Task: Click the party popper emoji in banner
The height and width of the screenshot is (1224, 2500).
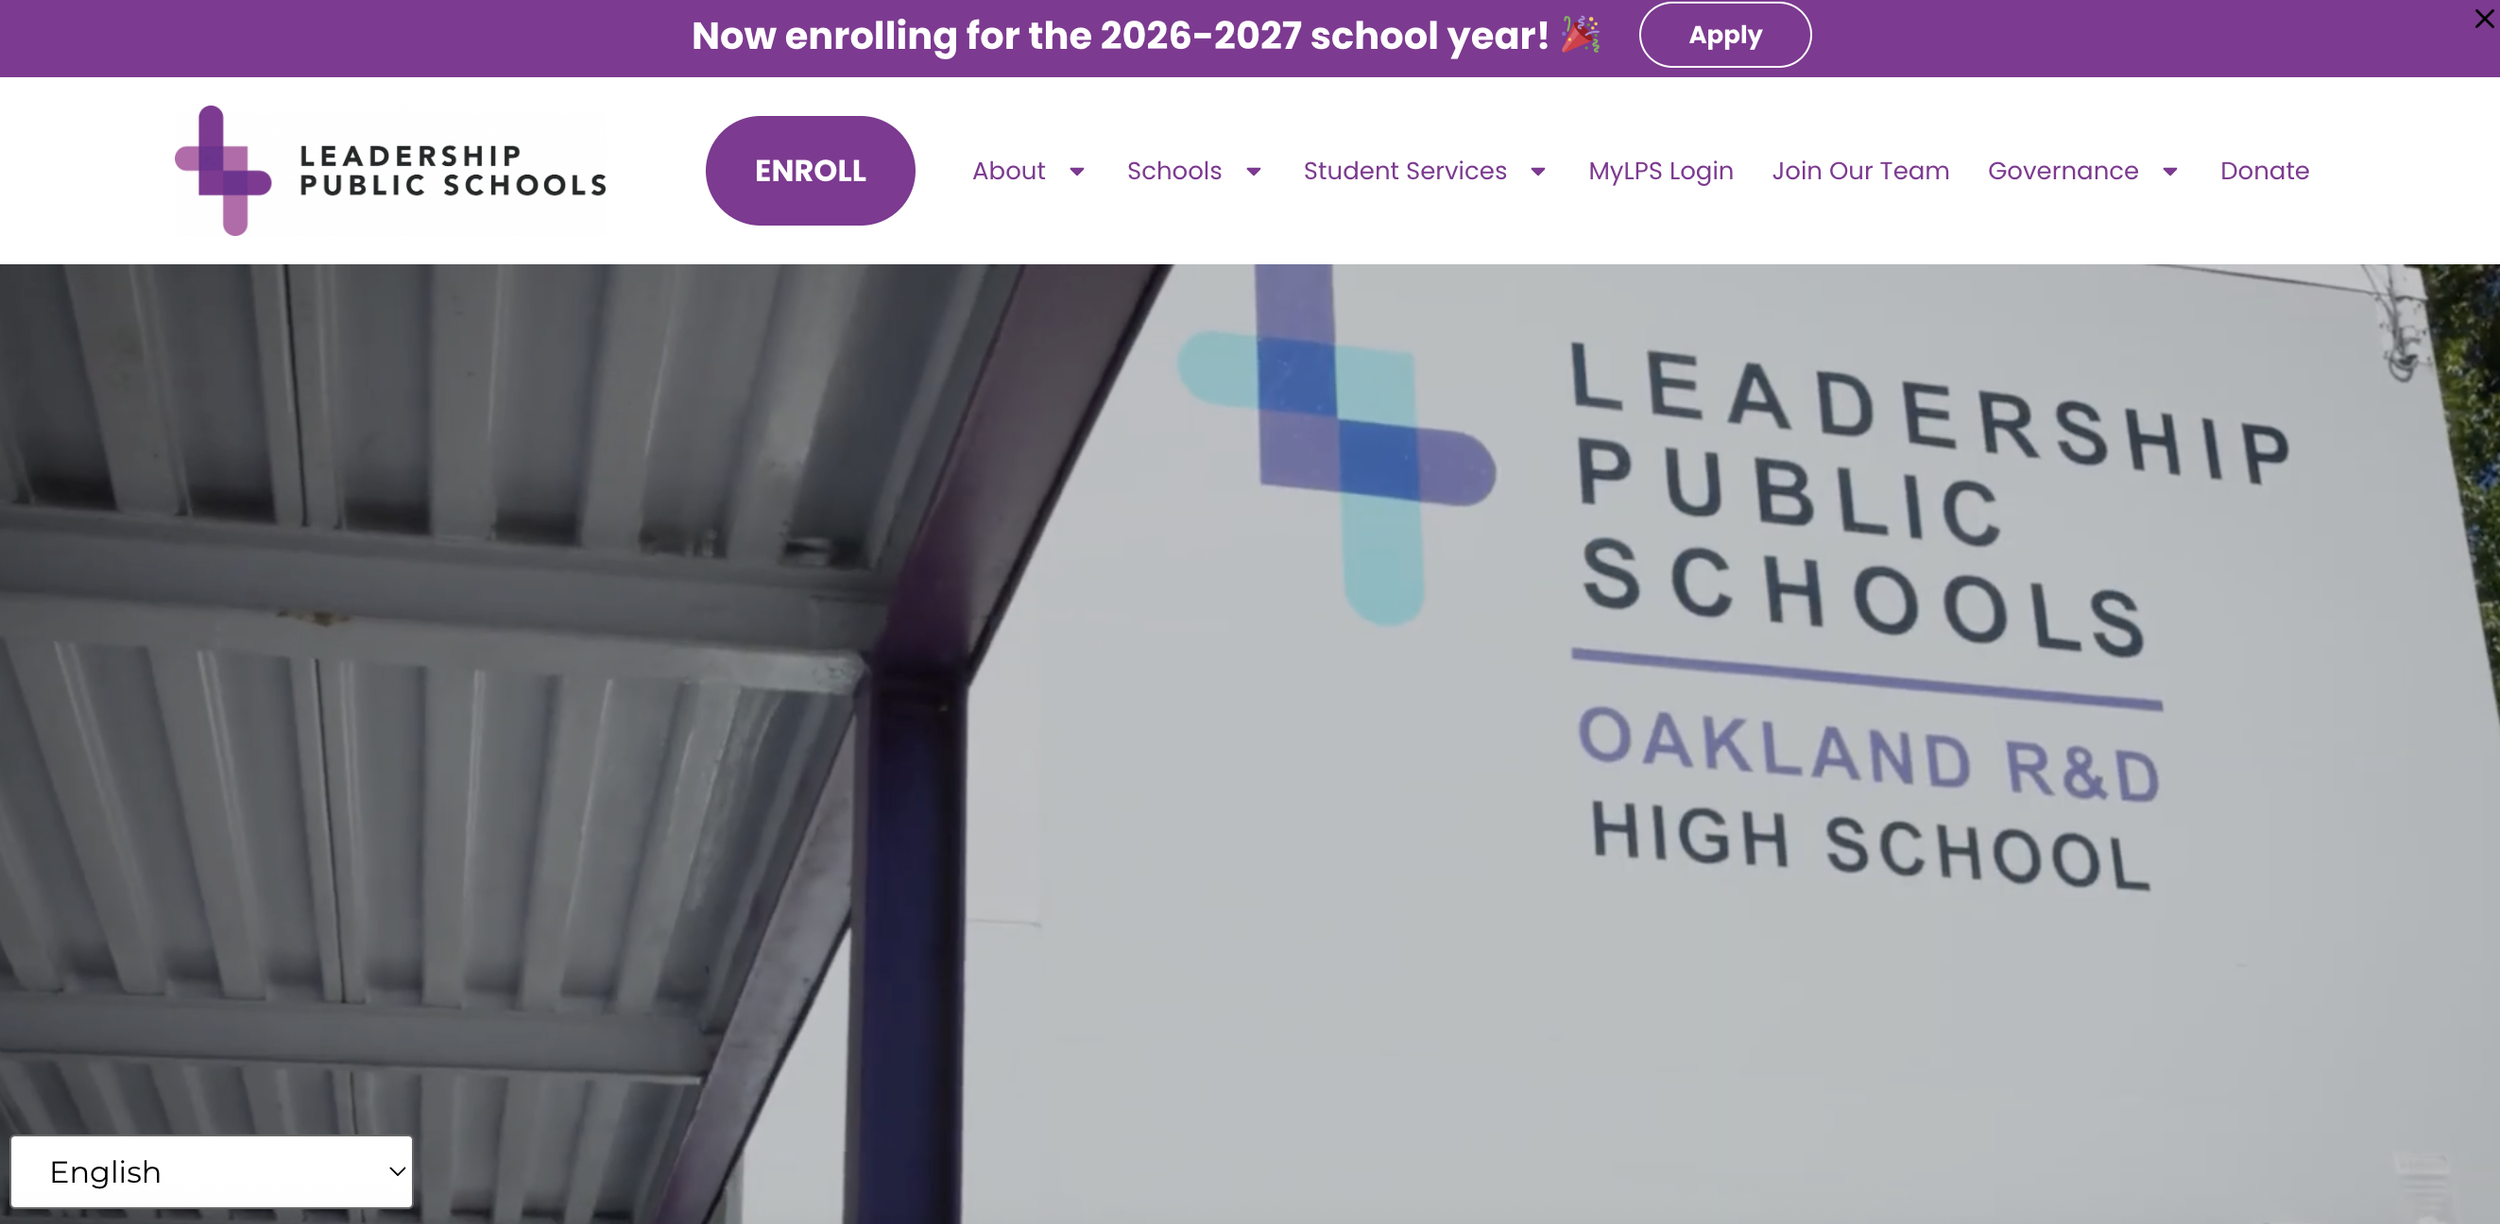Action: [x=1581, y=35]
